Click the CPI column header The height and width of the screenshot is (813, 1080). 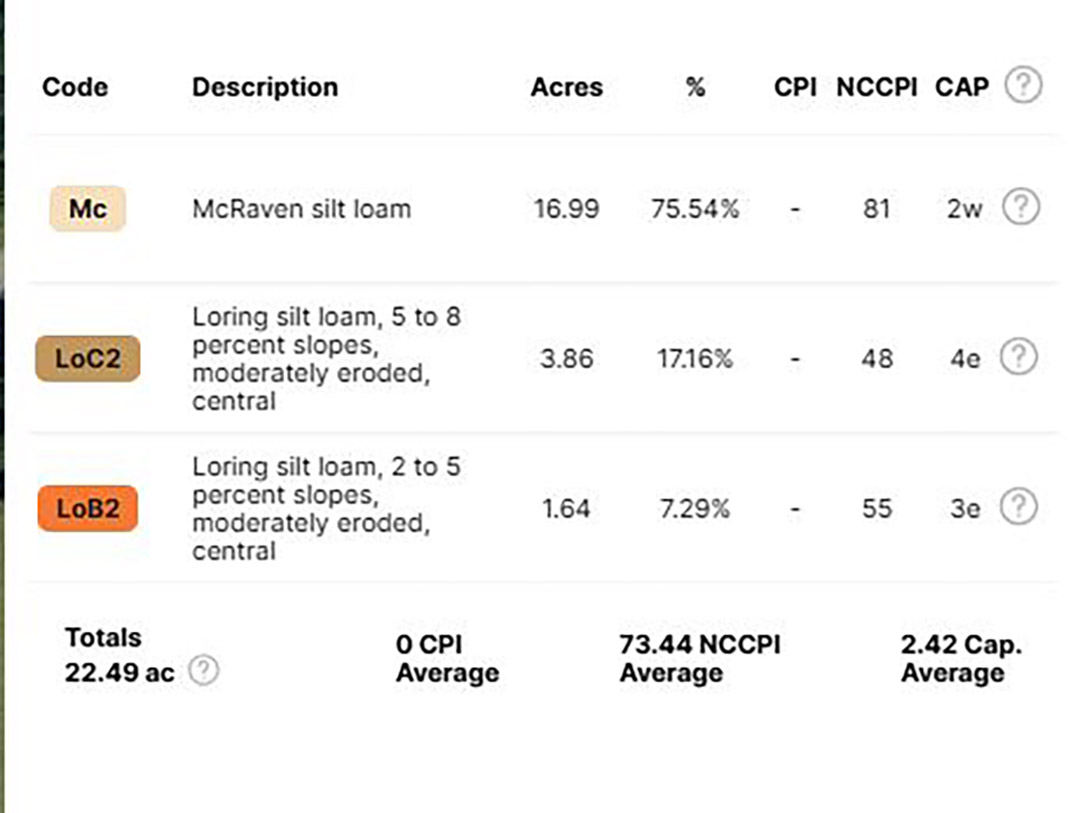click(795, 87)
